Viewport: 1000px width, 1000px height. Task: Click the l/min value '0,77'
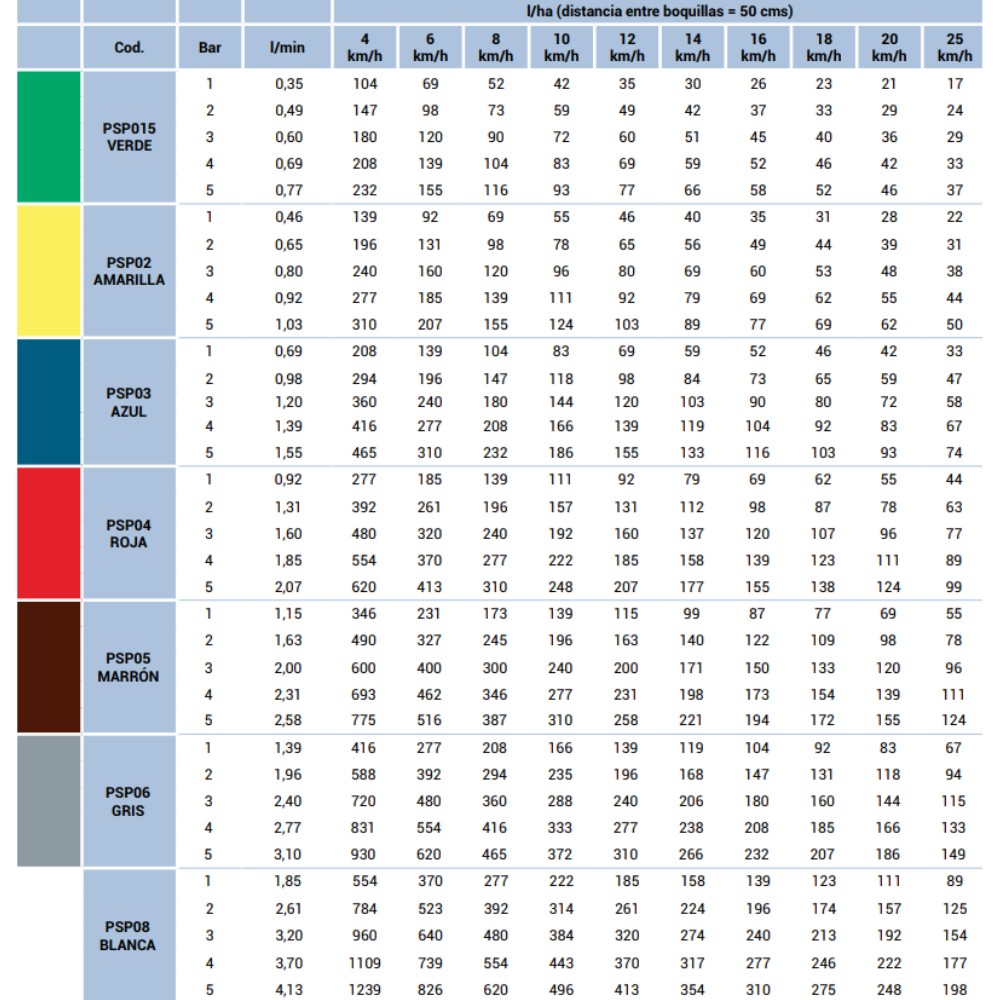click(x=289, y=190)
